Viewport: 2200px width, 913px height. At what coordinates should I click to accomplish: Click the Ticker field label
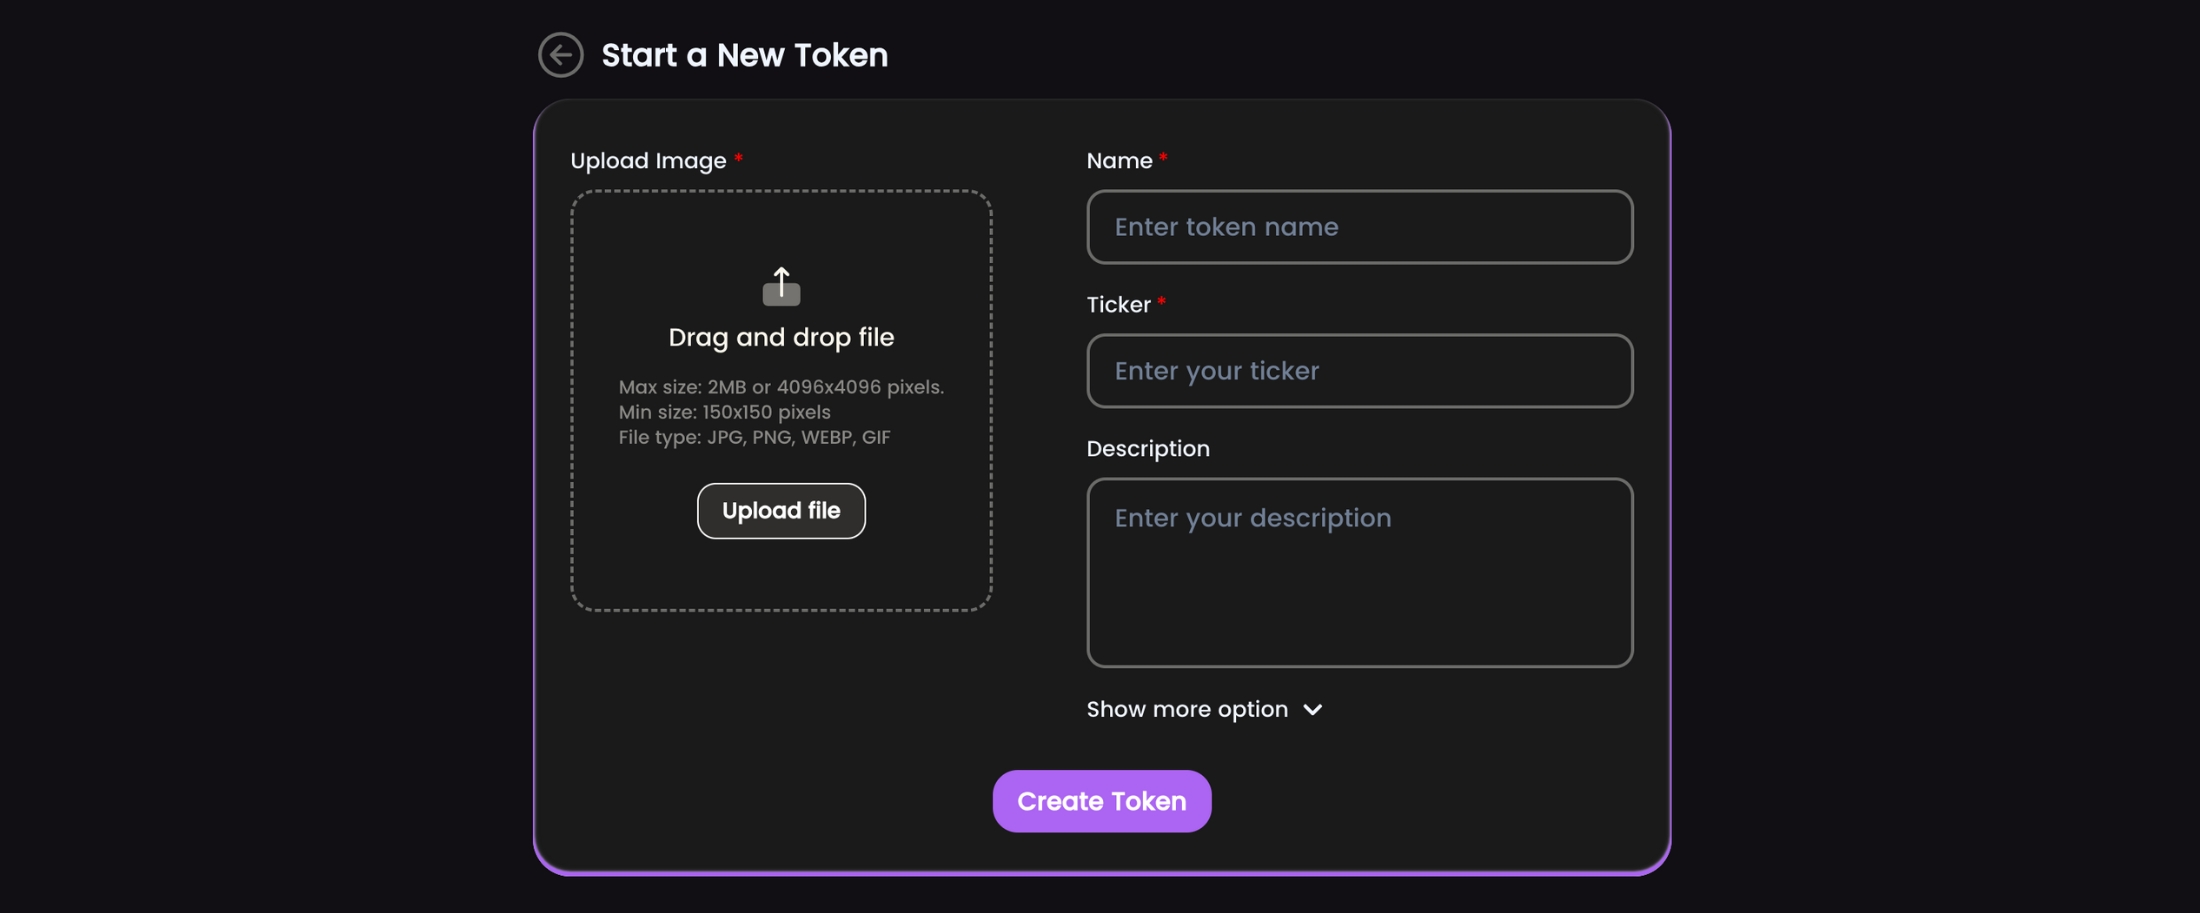(1118, 305)
